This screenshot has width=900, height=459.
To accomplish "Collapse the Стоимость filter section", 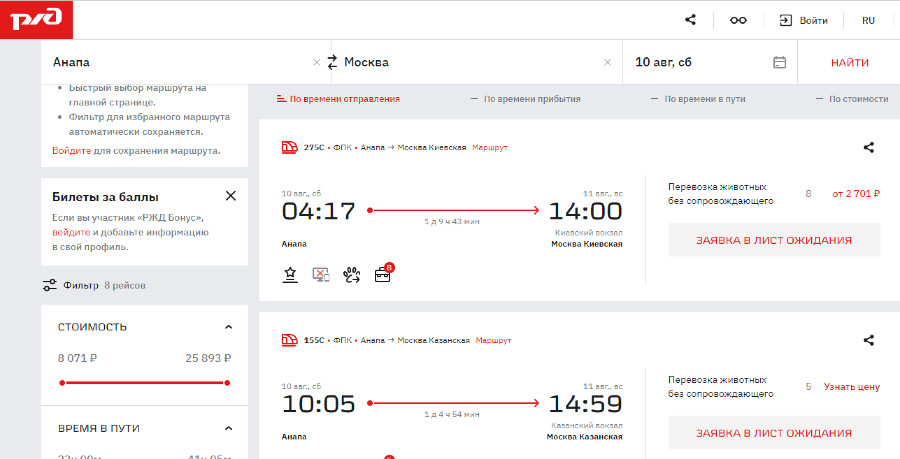I will pos(228,327).
